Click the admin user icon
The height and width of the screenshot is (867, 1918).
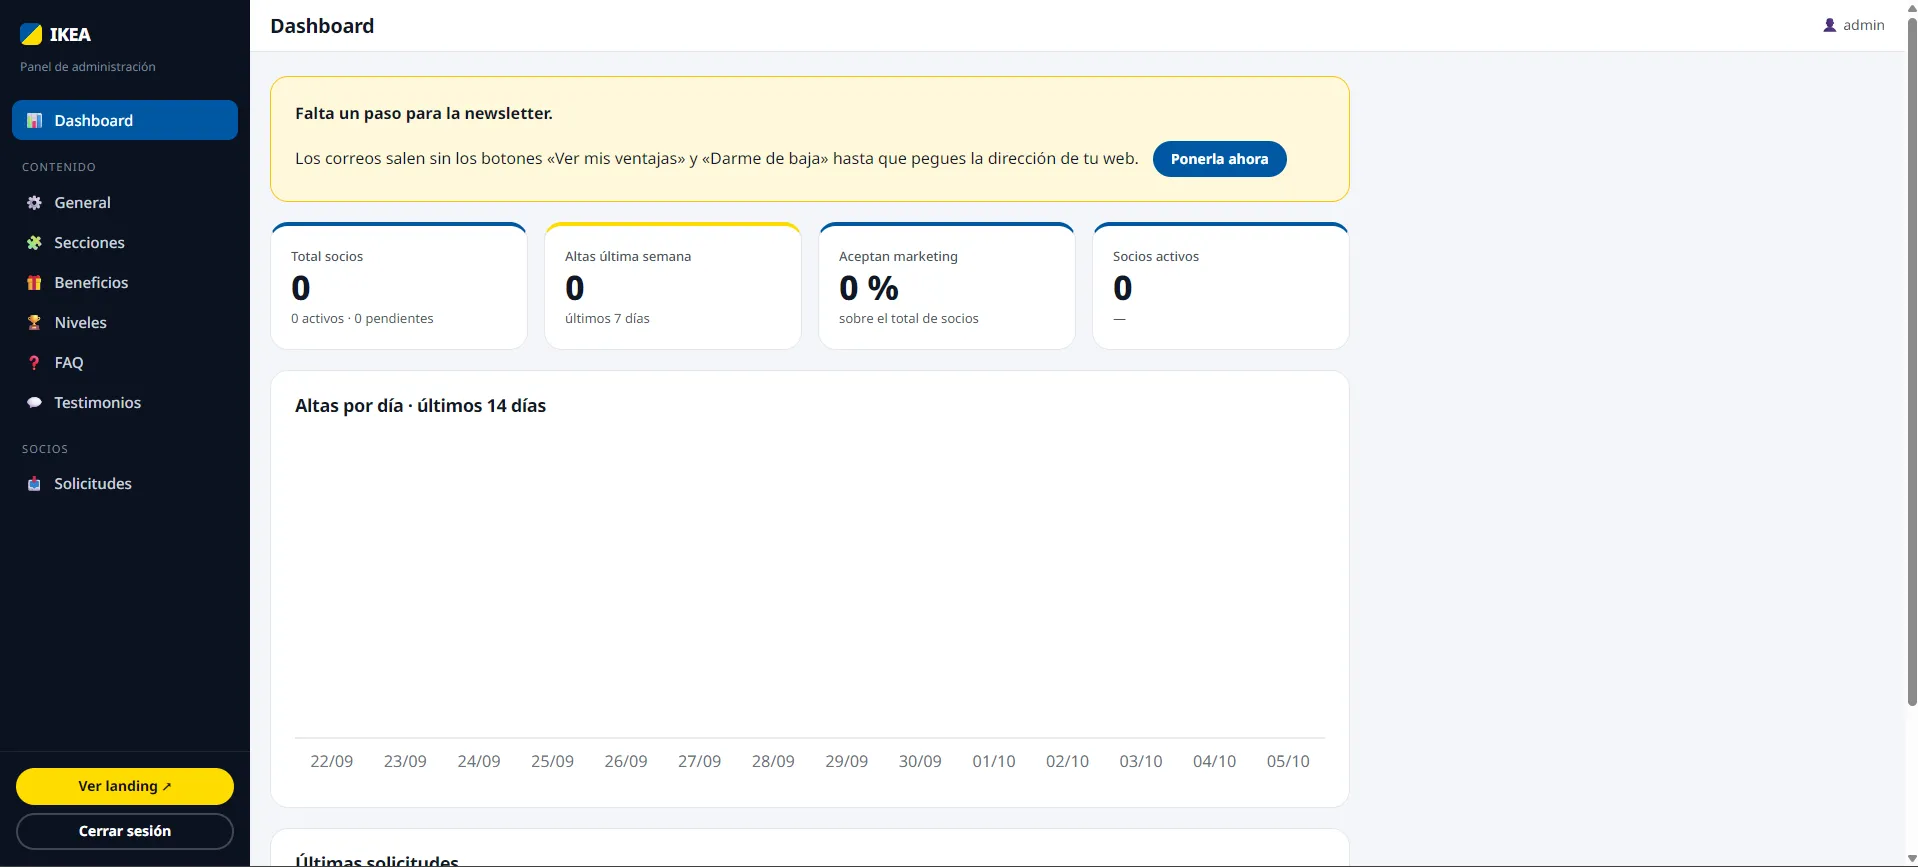pos(1830,25)
